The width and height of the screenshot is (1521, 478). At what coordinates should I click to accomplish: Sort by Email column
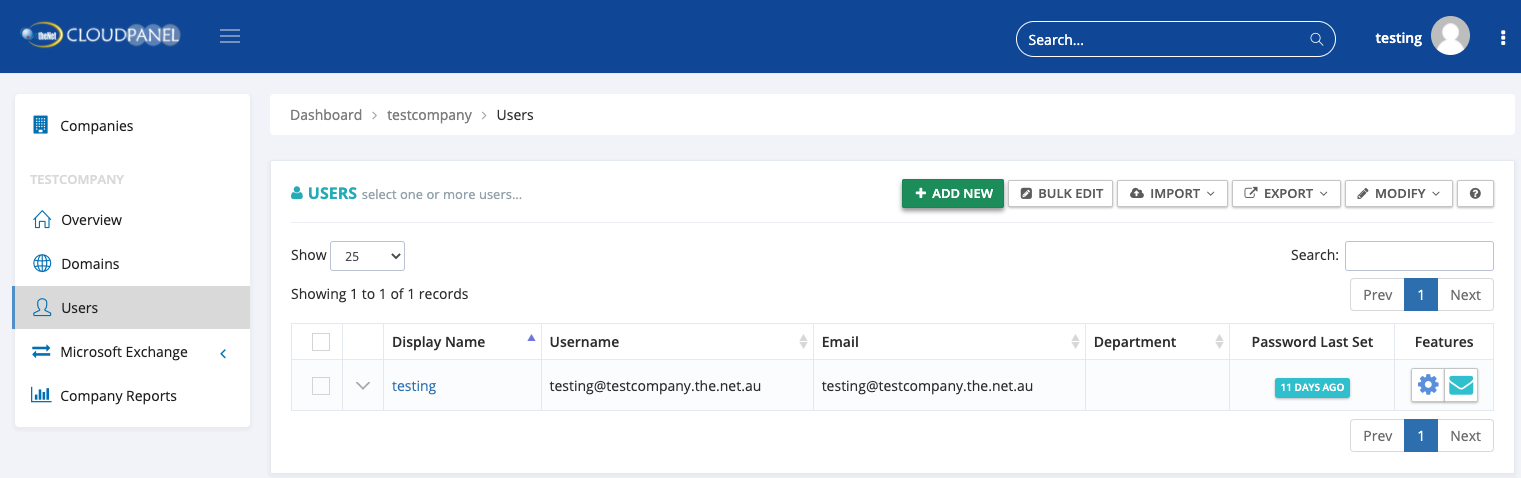(949, 341)
